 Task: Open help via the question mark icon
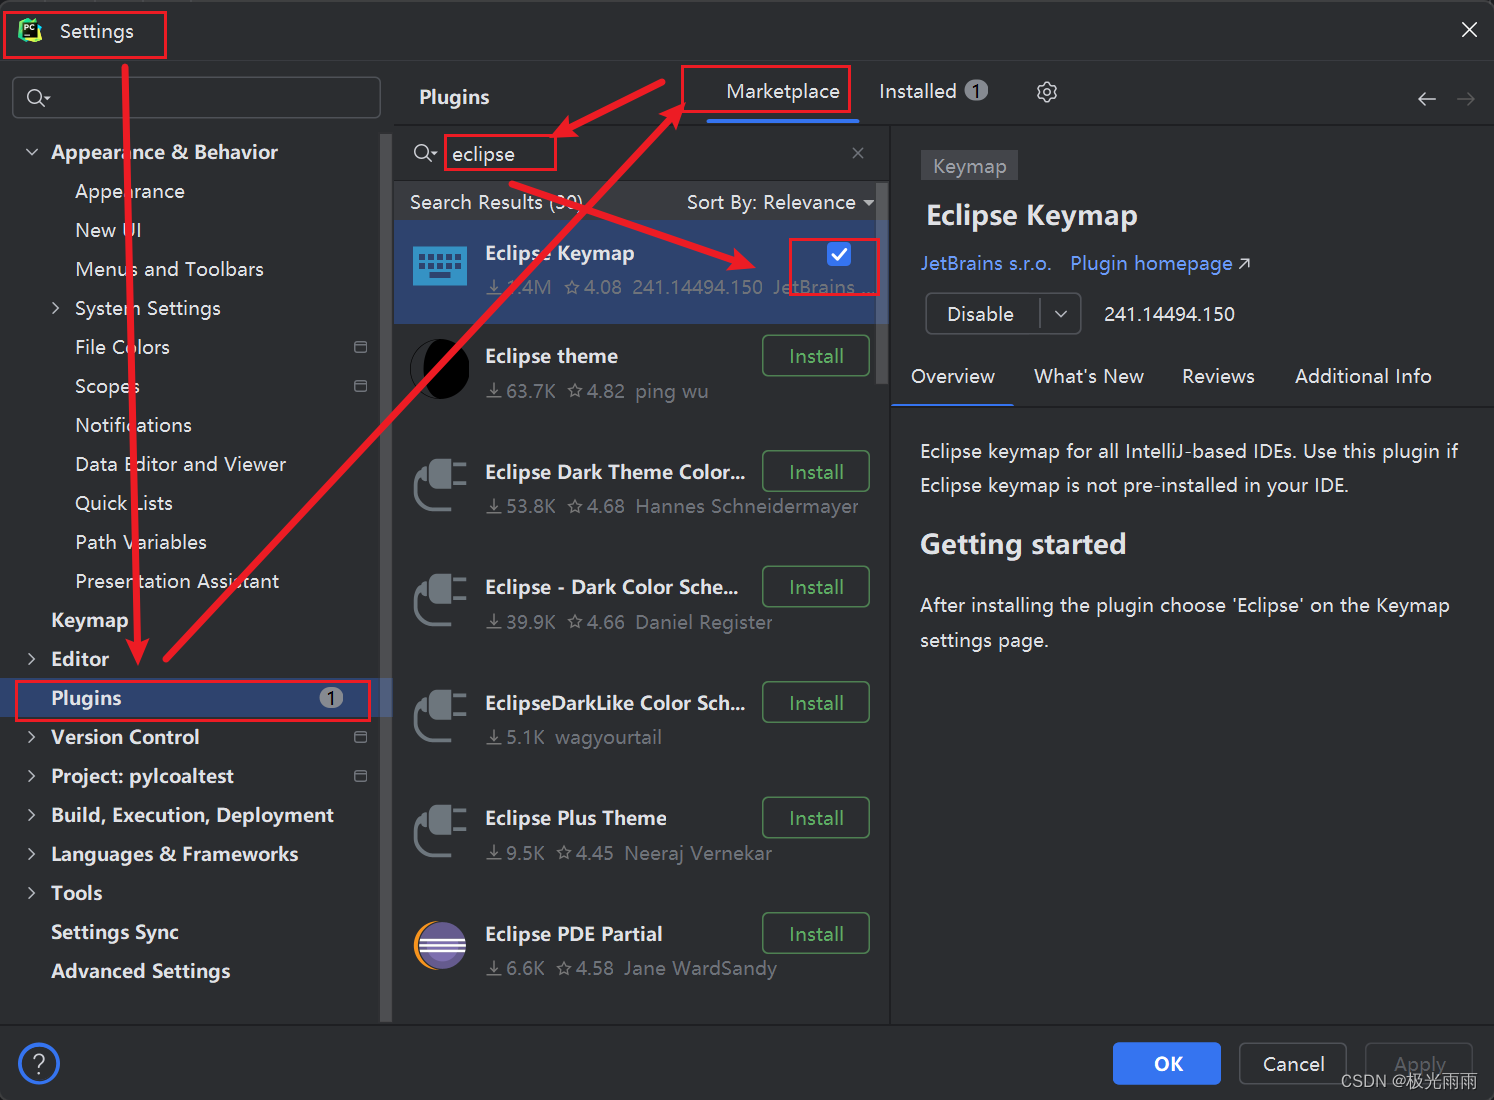click(38, 1063)
